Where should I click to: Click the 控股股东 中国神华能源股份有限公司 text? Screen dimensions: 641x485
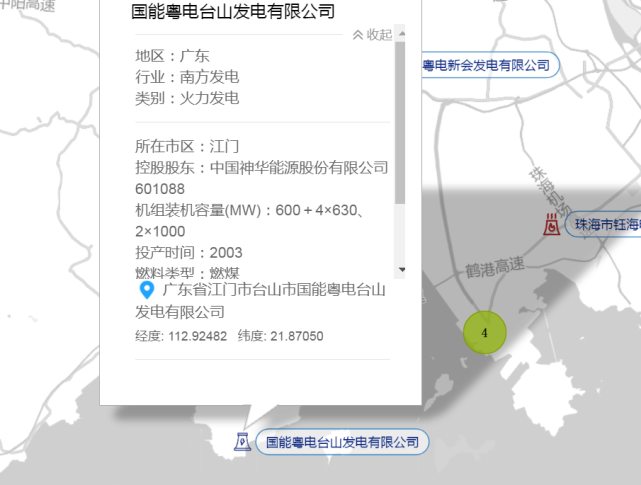click(x=262, y=167)
